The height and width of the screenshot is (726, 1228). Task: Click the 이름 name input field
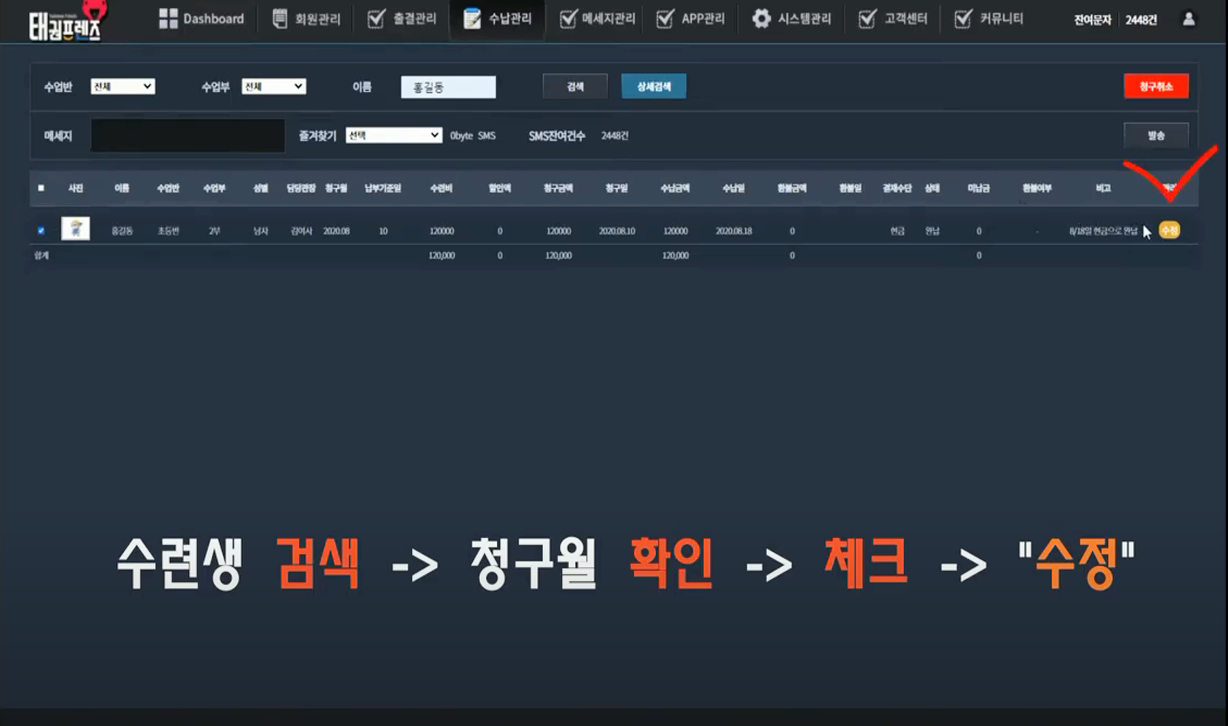tap(448, 88)
